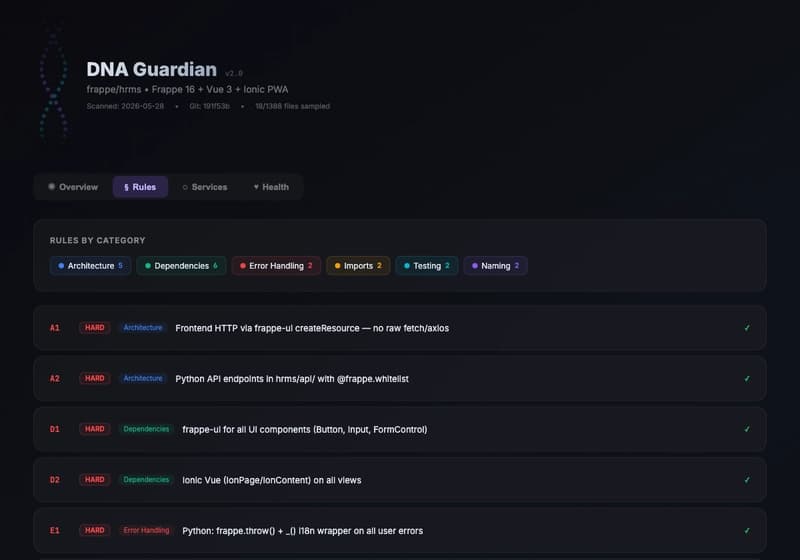Click rule ID A1

click(x=55, y=328)
